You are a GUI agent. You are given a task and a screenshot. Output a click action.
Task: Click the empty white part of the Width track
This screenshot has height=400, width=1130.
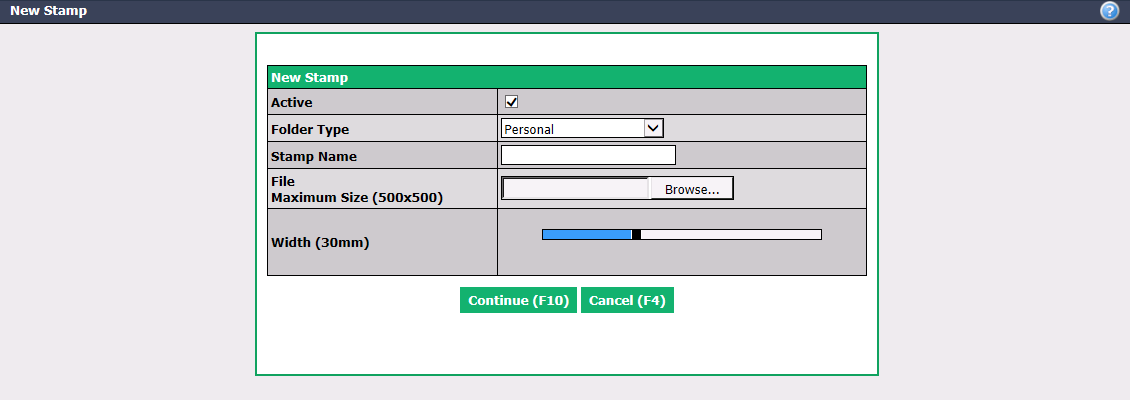click(x=731, y=234)
